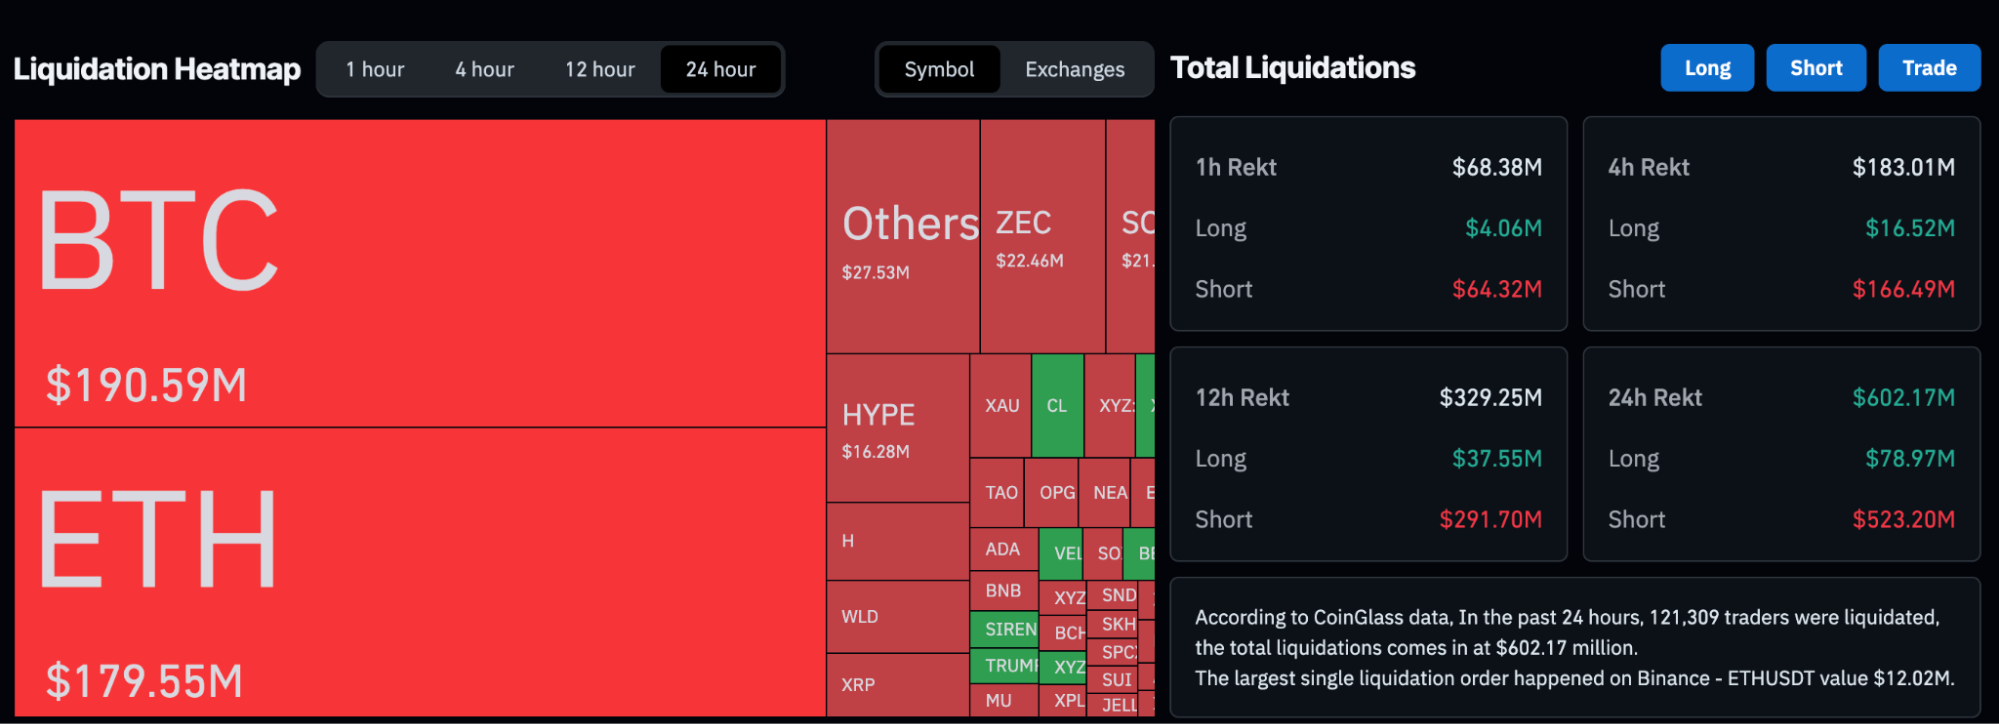The width and height of the screenshot is (1999, 725).
Task: Select the XAU heatmap tile
Action: [1001, 405]
